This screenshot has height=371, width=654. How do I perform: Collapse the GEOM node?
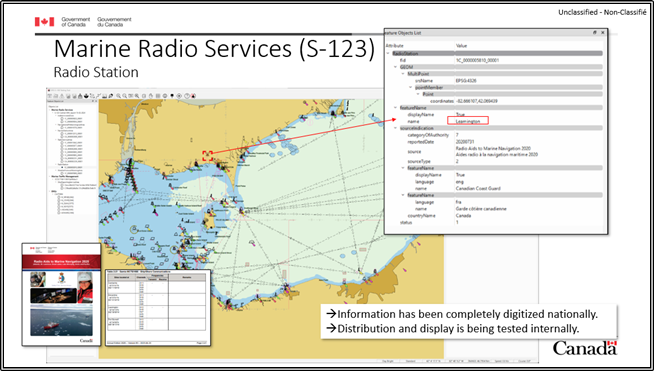click(x=396, y=67)
